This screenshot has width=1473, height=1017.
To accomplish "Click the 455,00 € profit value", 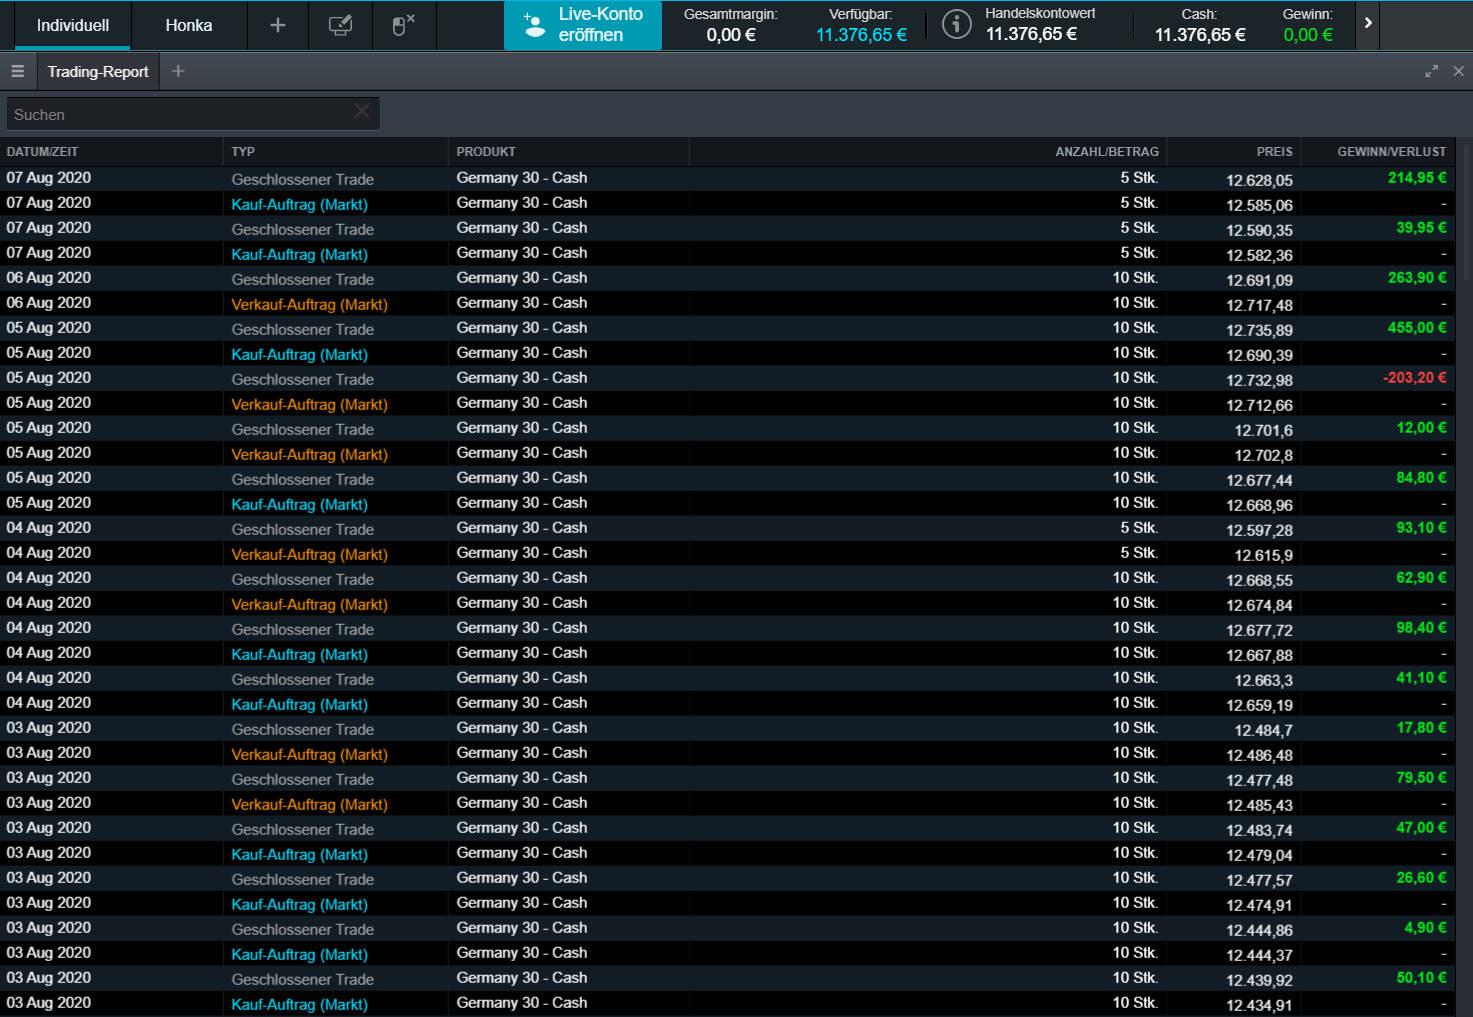I will click(x=1417, y=328).
